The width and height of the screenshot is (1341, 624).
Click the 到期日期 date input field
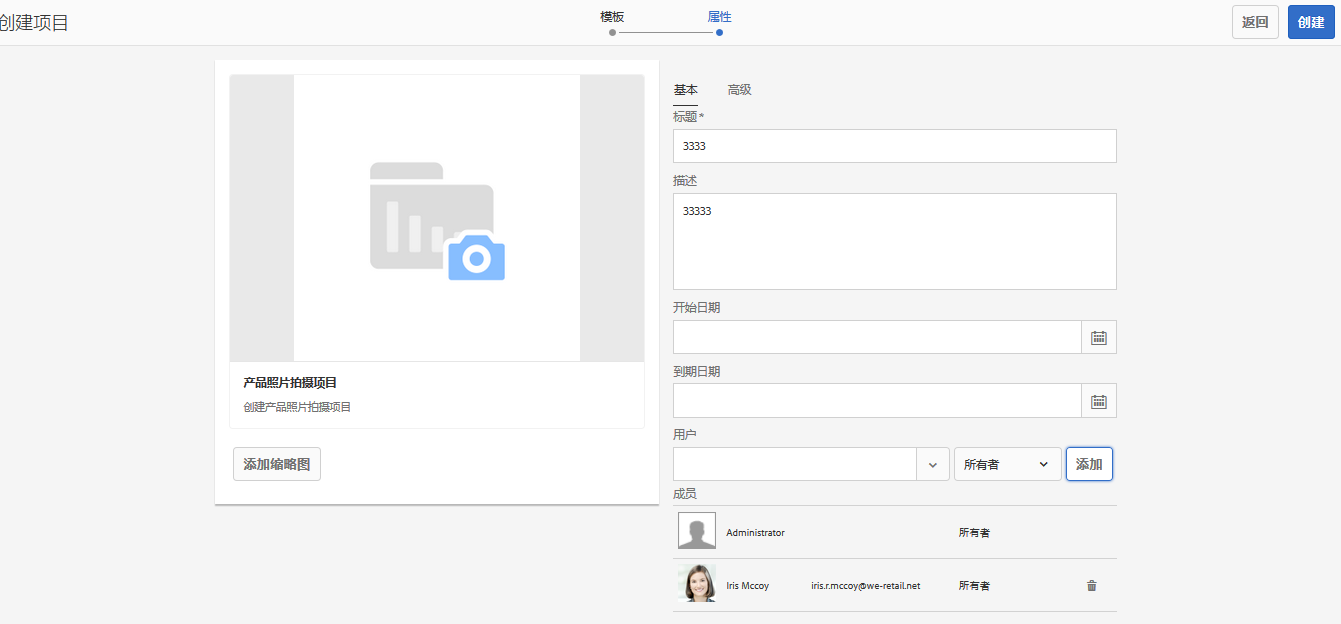(877, 401)
